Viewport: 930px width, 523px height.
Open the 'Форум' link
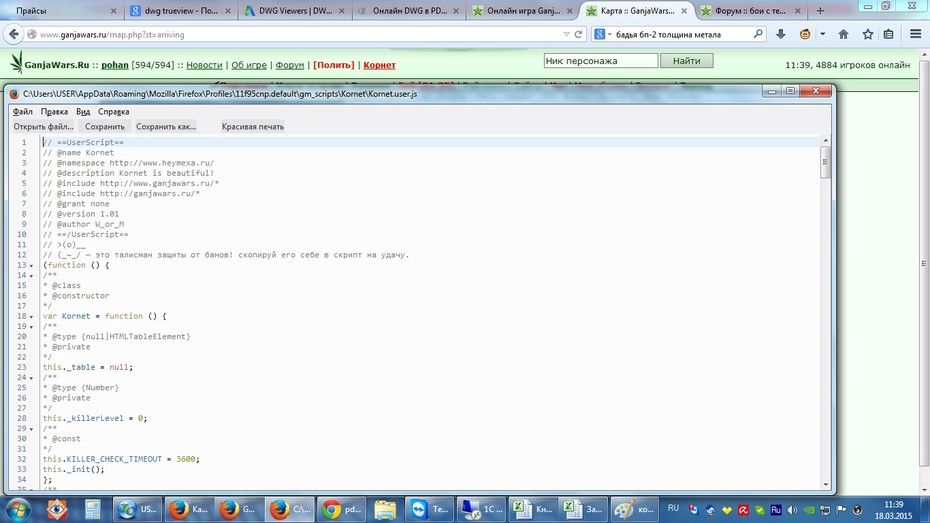(x=289, y=65)
